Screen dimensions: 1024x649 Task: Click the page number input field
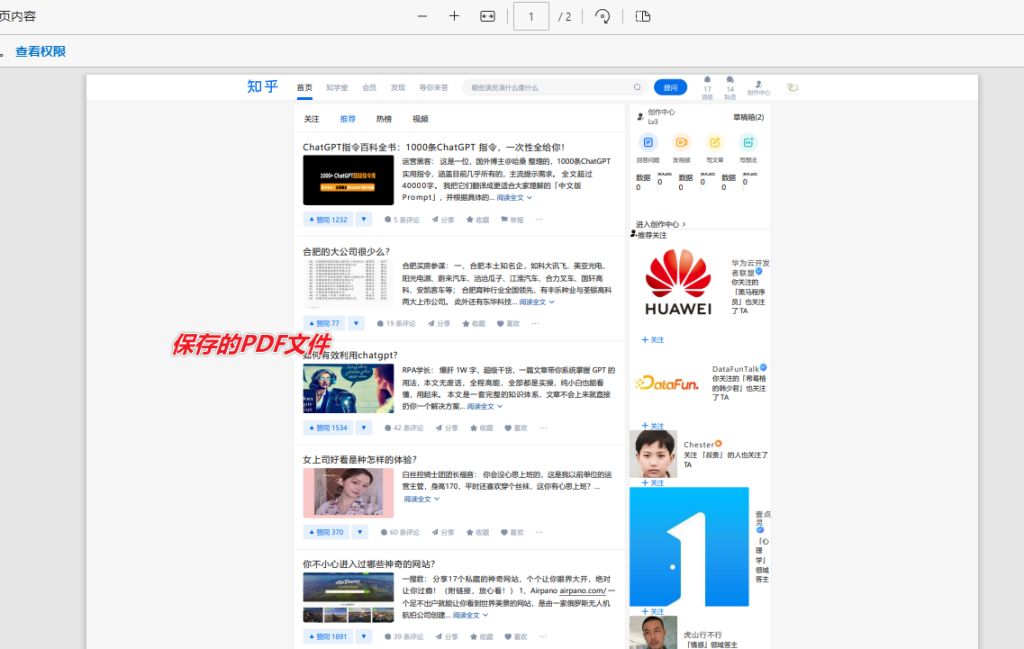tap(531, 17)
